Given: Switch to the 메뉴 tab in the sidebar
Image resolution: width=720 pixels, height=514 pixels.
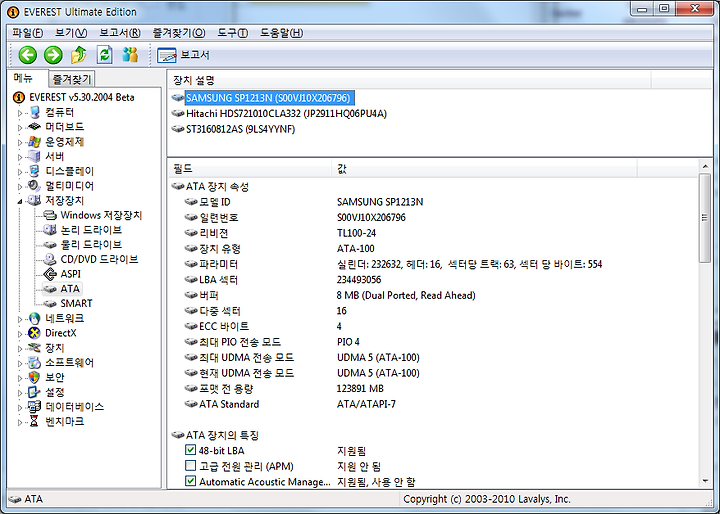Looking at the screenshot, I should point(23,78).
